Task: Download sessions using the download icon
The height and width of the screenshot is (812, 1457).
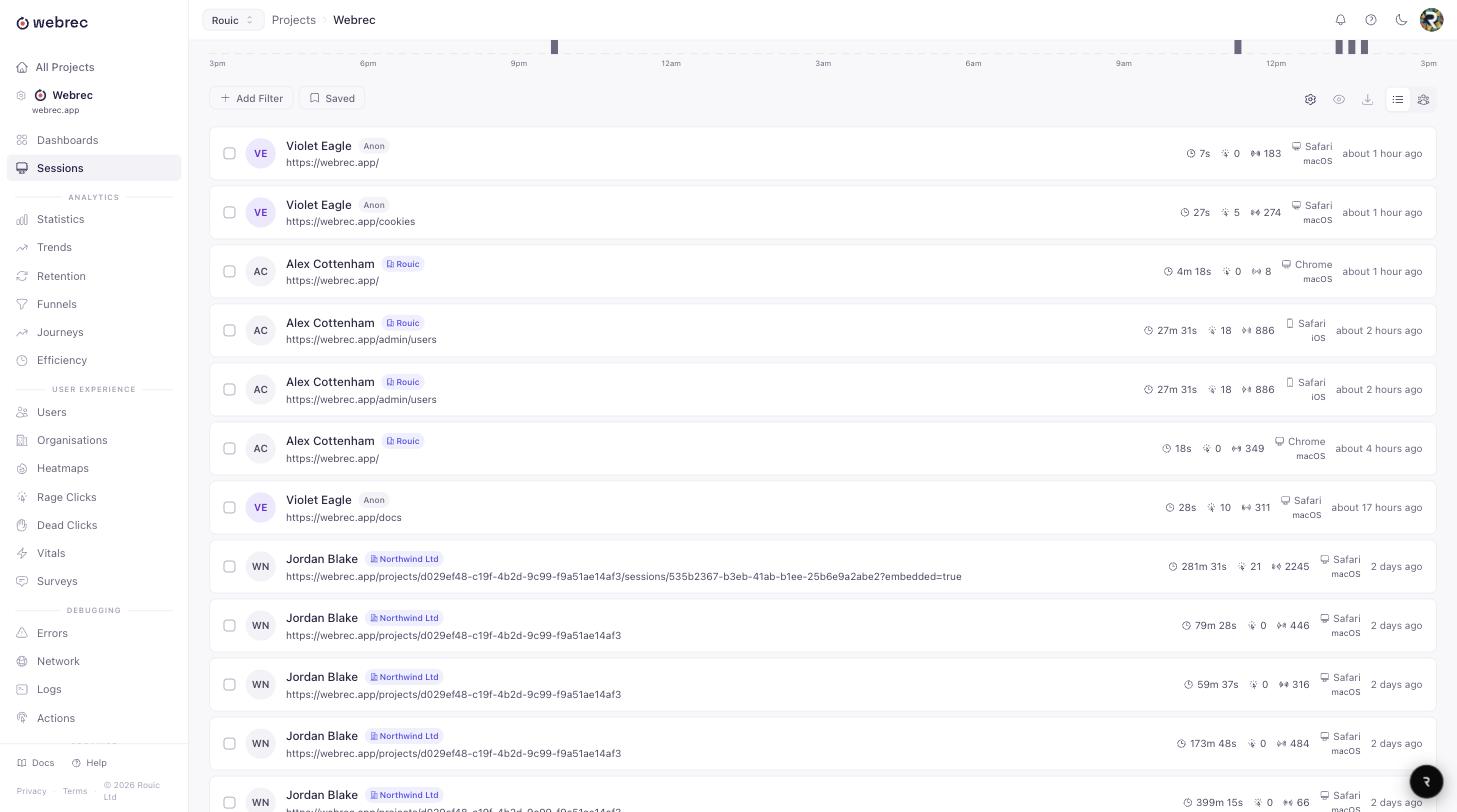Action: 1367,99
